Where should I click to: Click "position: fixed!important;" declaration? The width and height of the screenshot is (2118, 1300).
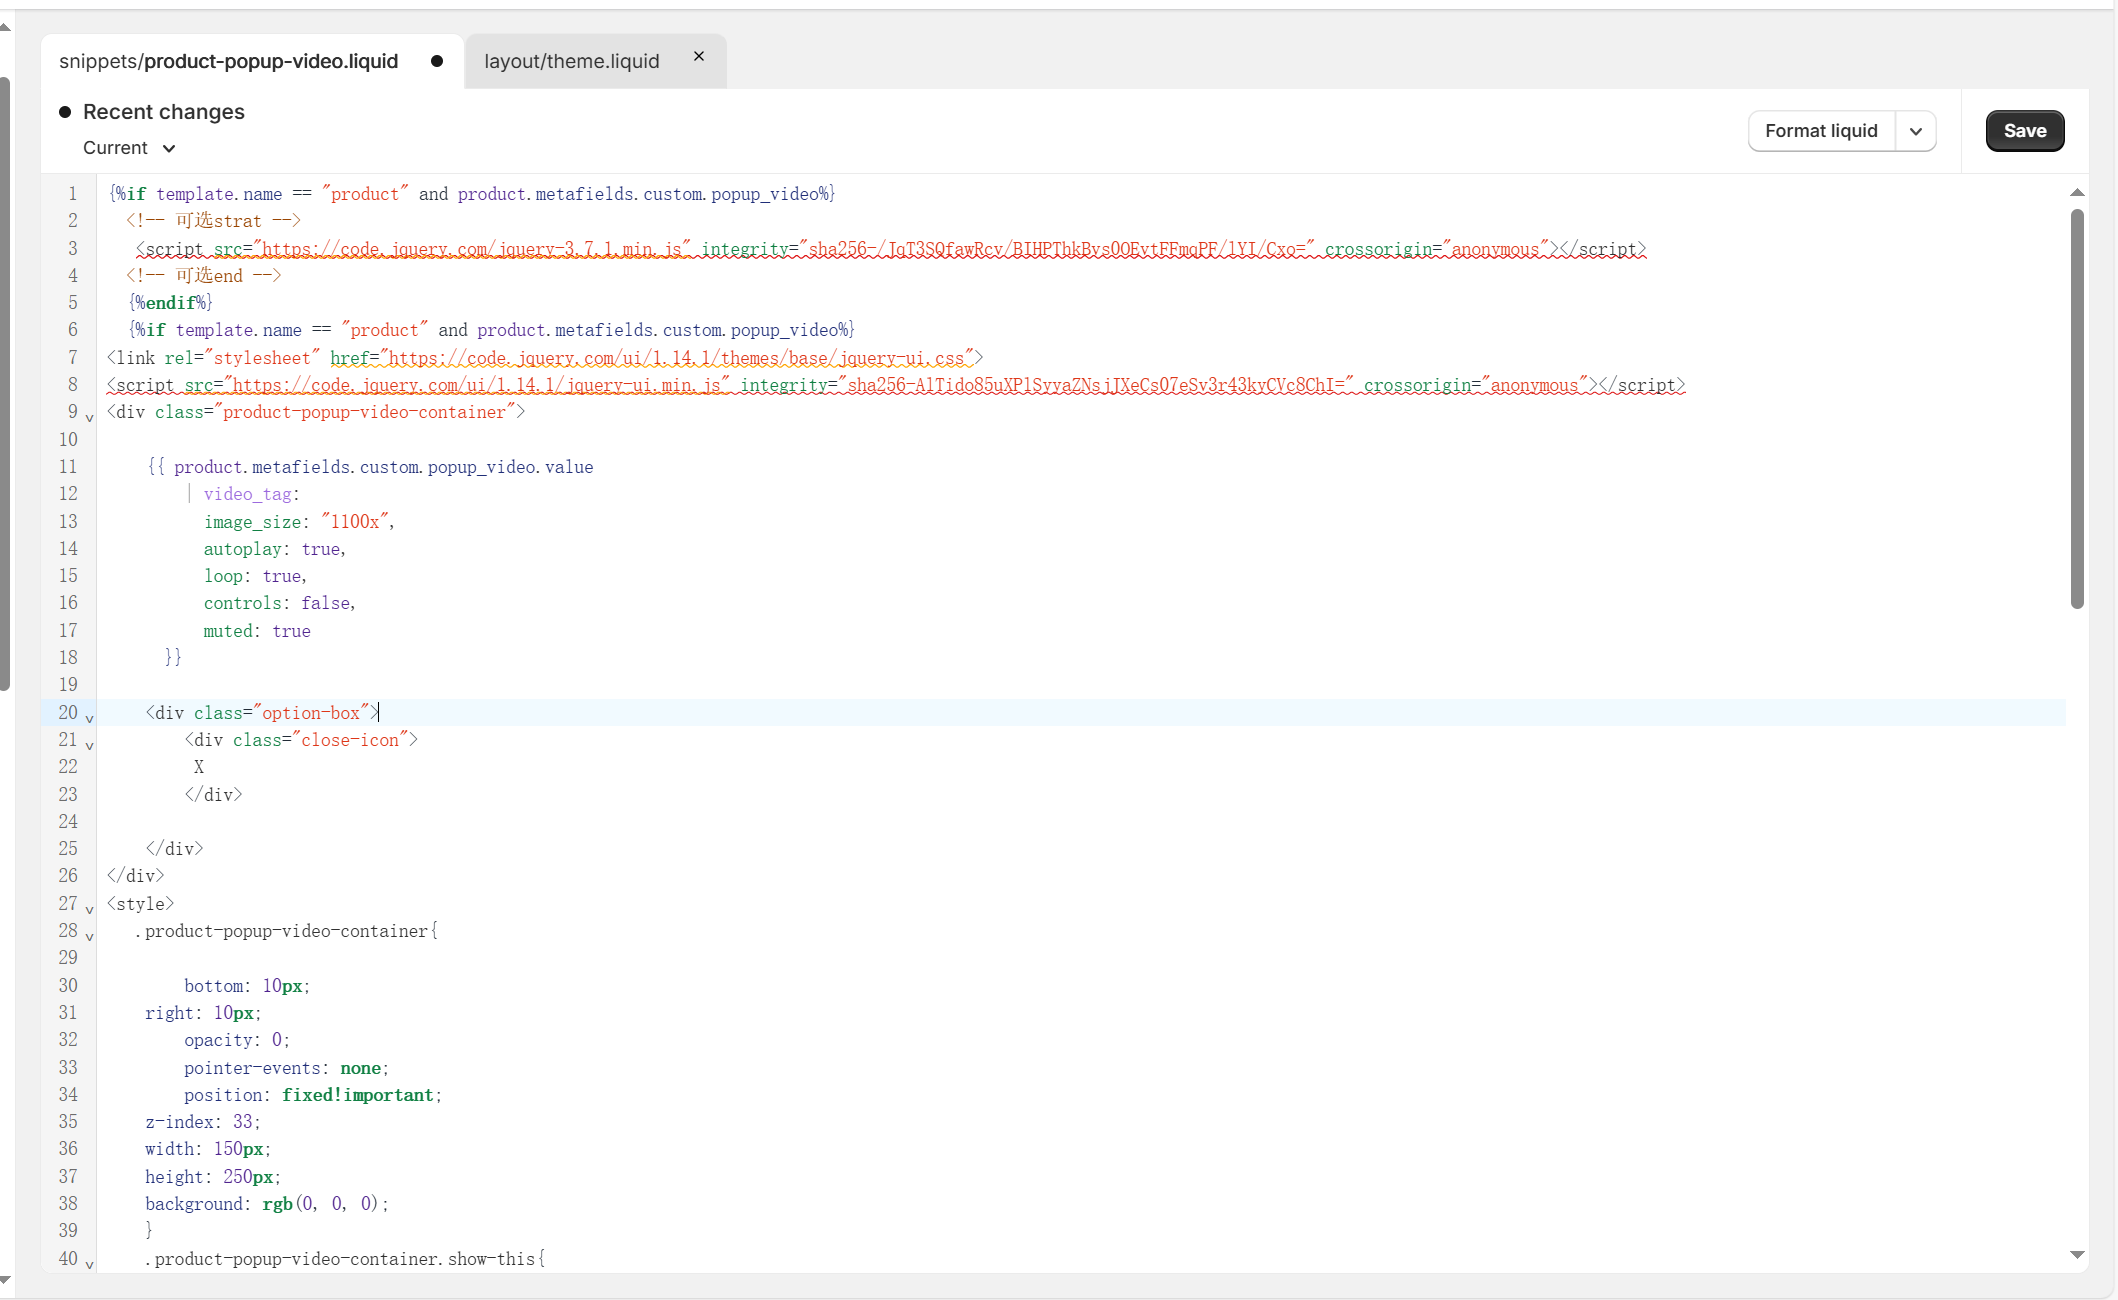pos(312,1095)
